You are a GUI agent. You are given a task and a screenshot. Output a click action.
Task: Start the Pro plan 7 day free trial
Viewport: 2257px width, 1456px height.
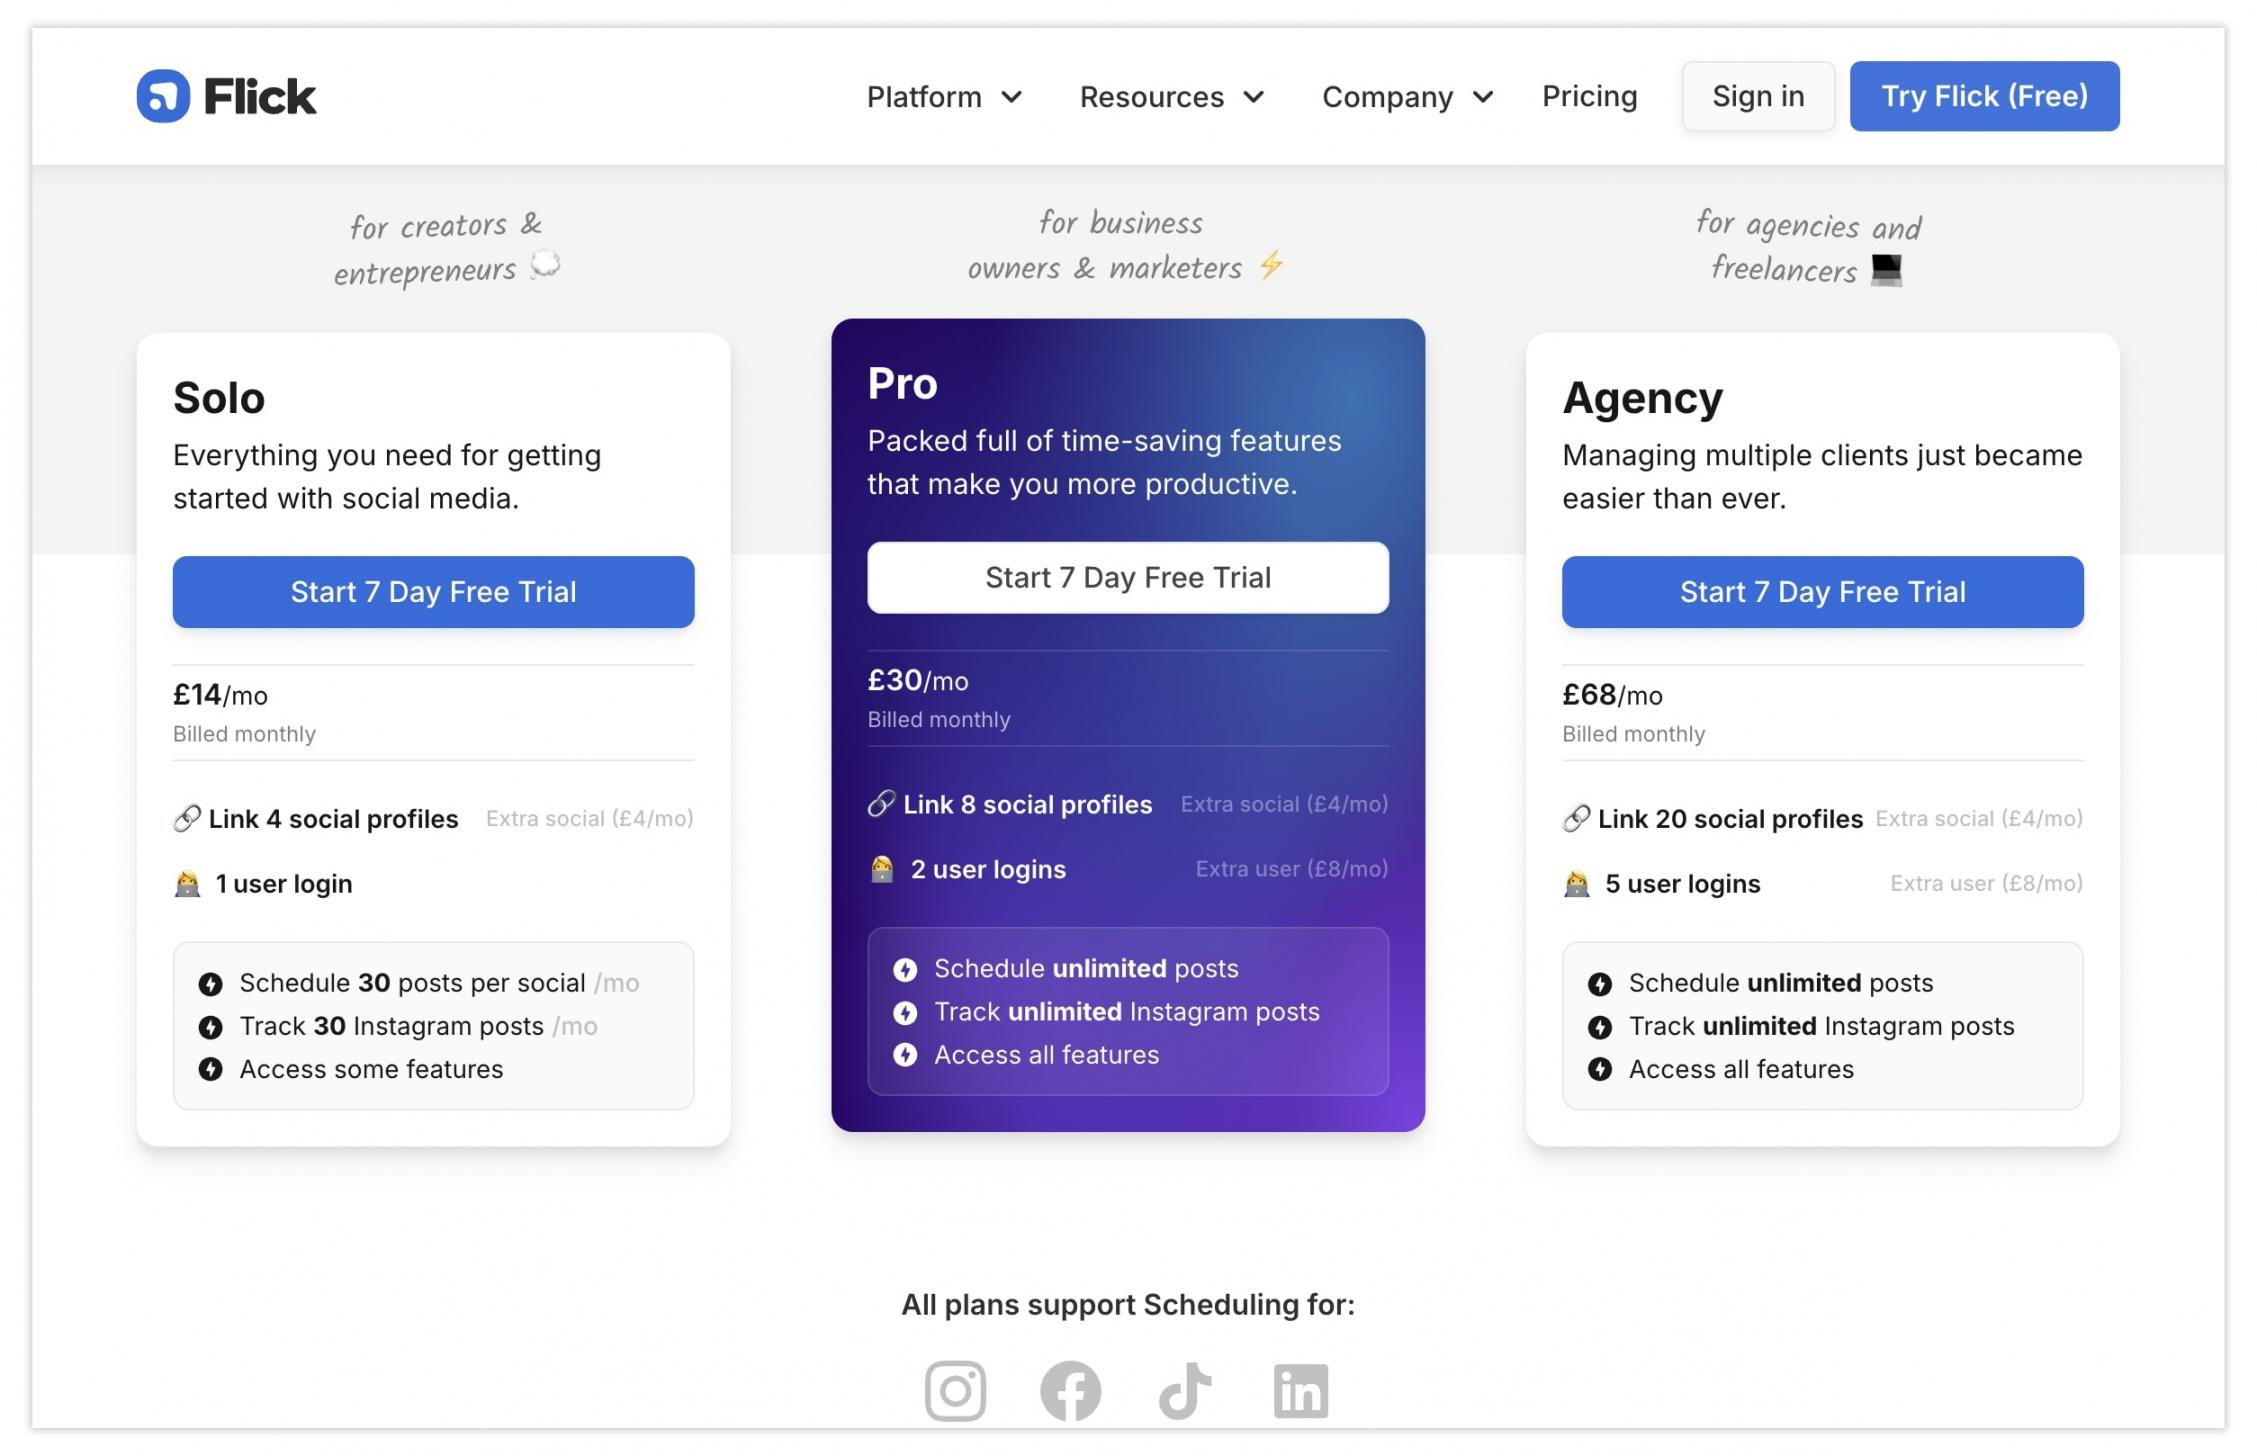pyautogui.click(x=1128, y=578)
